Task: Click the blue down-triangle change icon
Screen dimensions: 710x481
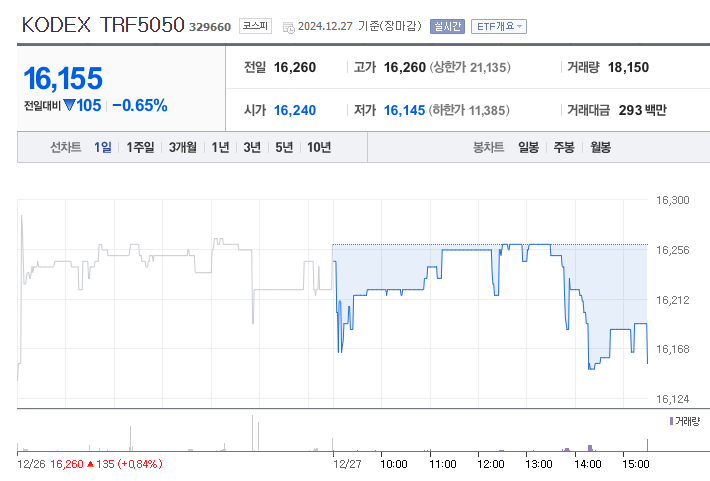Action: [x=69, y=106]
